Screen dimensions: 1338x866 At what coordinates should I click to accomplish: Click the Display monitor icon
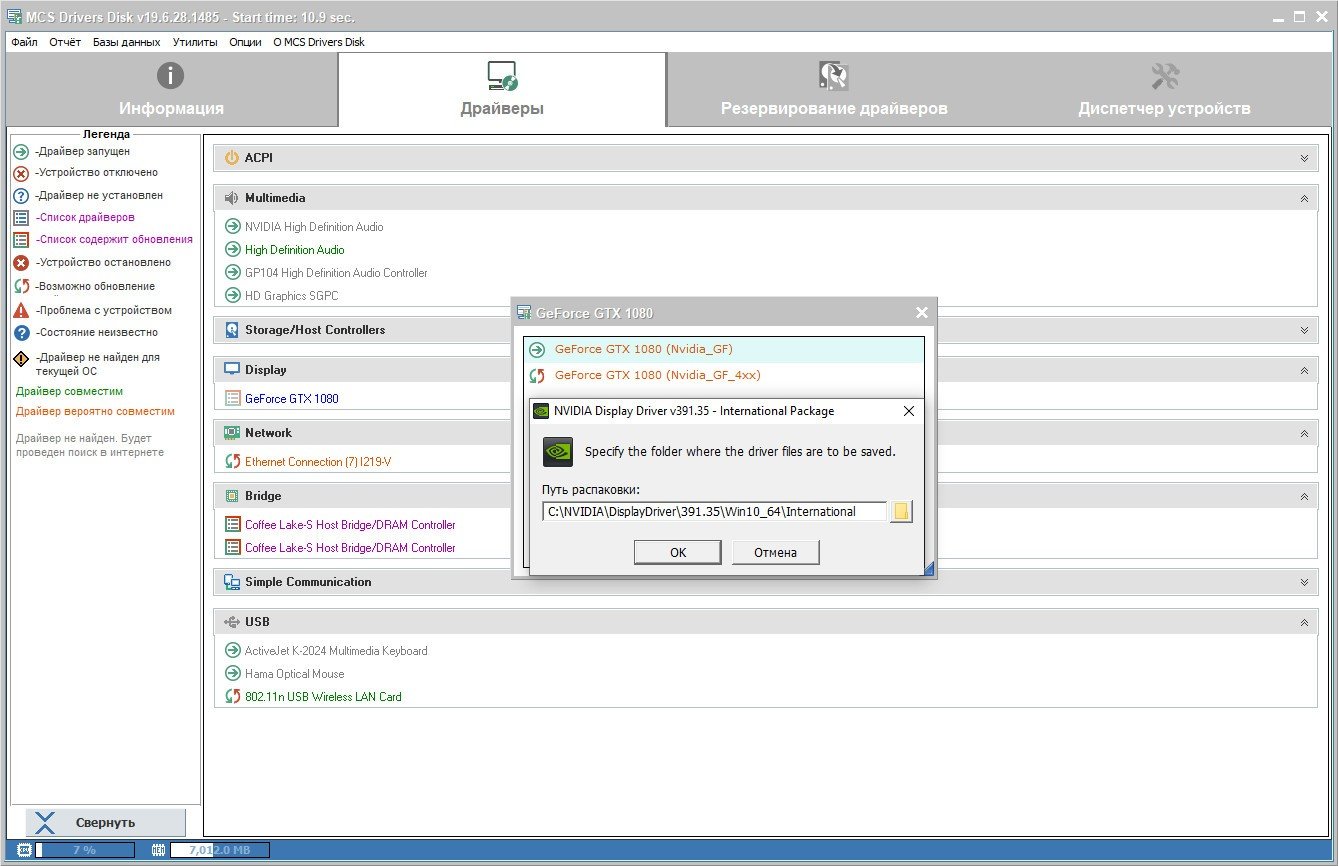pos(232,370)
